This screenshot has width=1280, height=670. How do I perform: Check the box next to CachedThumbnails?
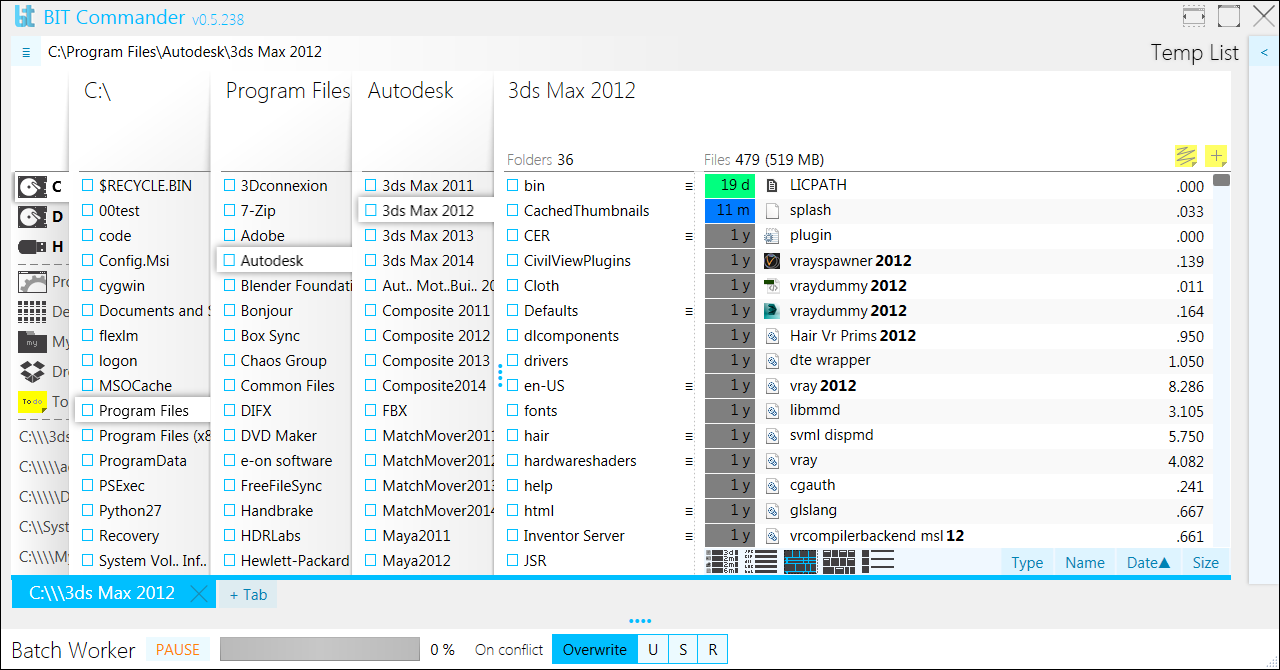tap(513, 211)
